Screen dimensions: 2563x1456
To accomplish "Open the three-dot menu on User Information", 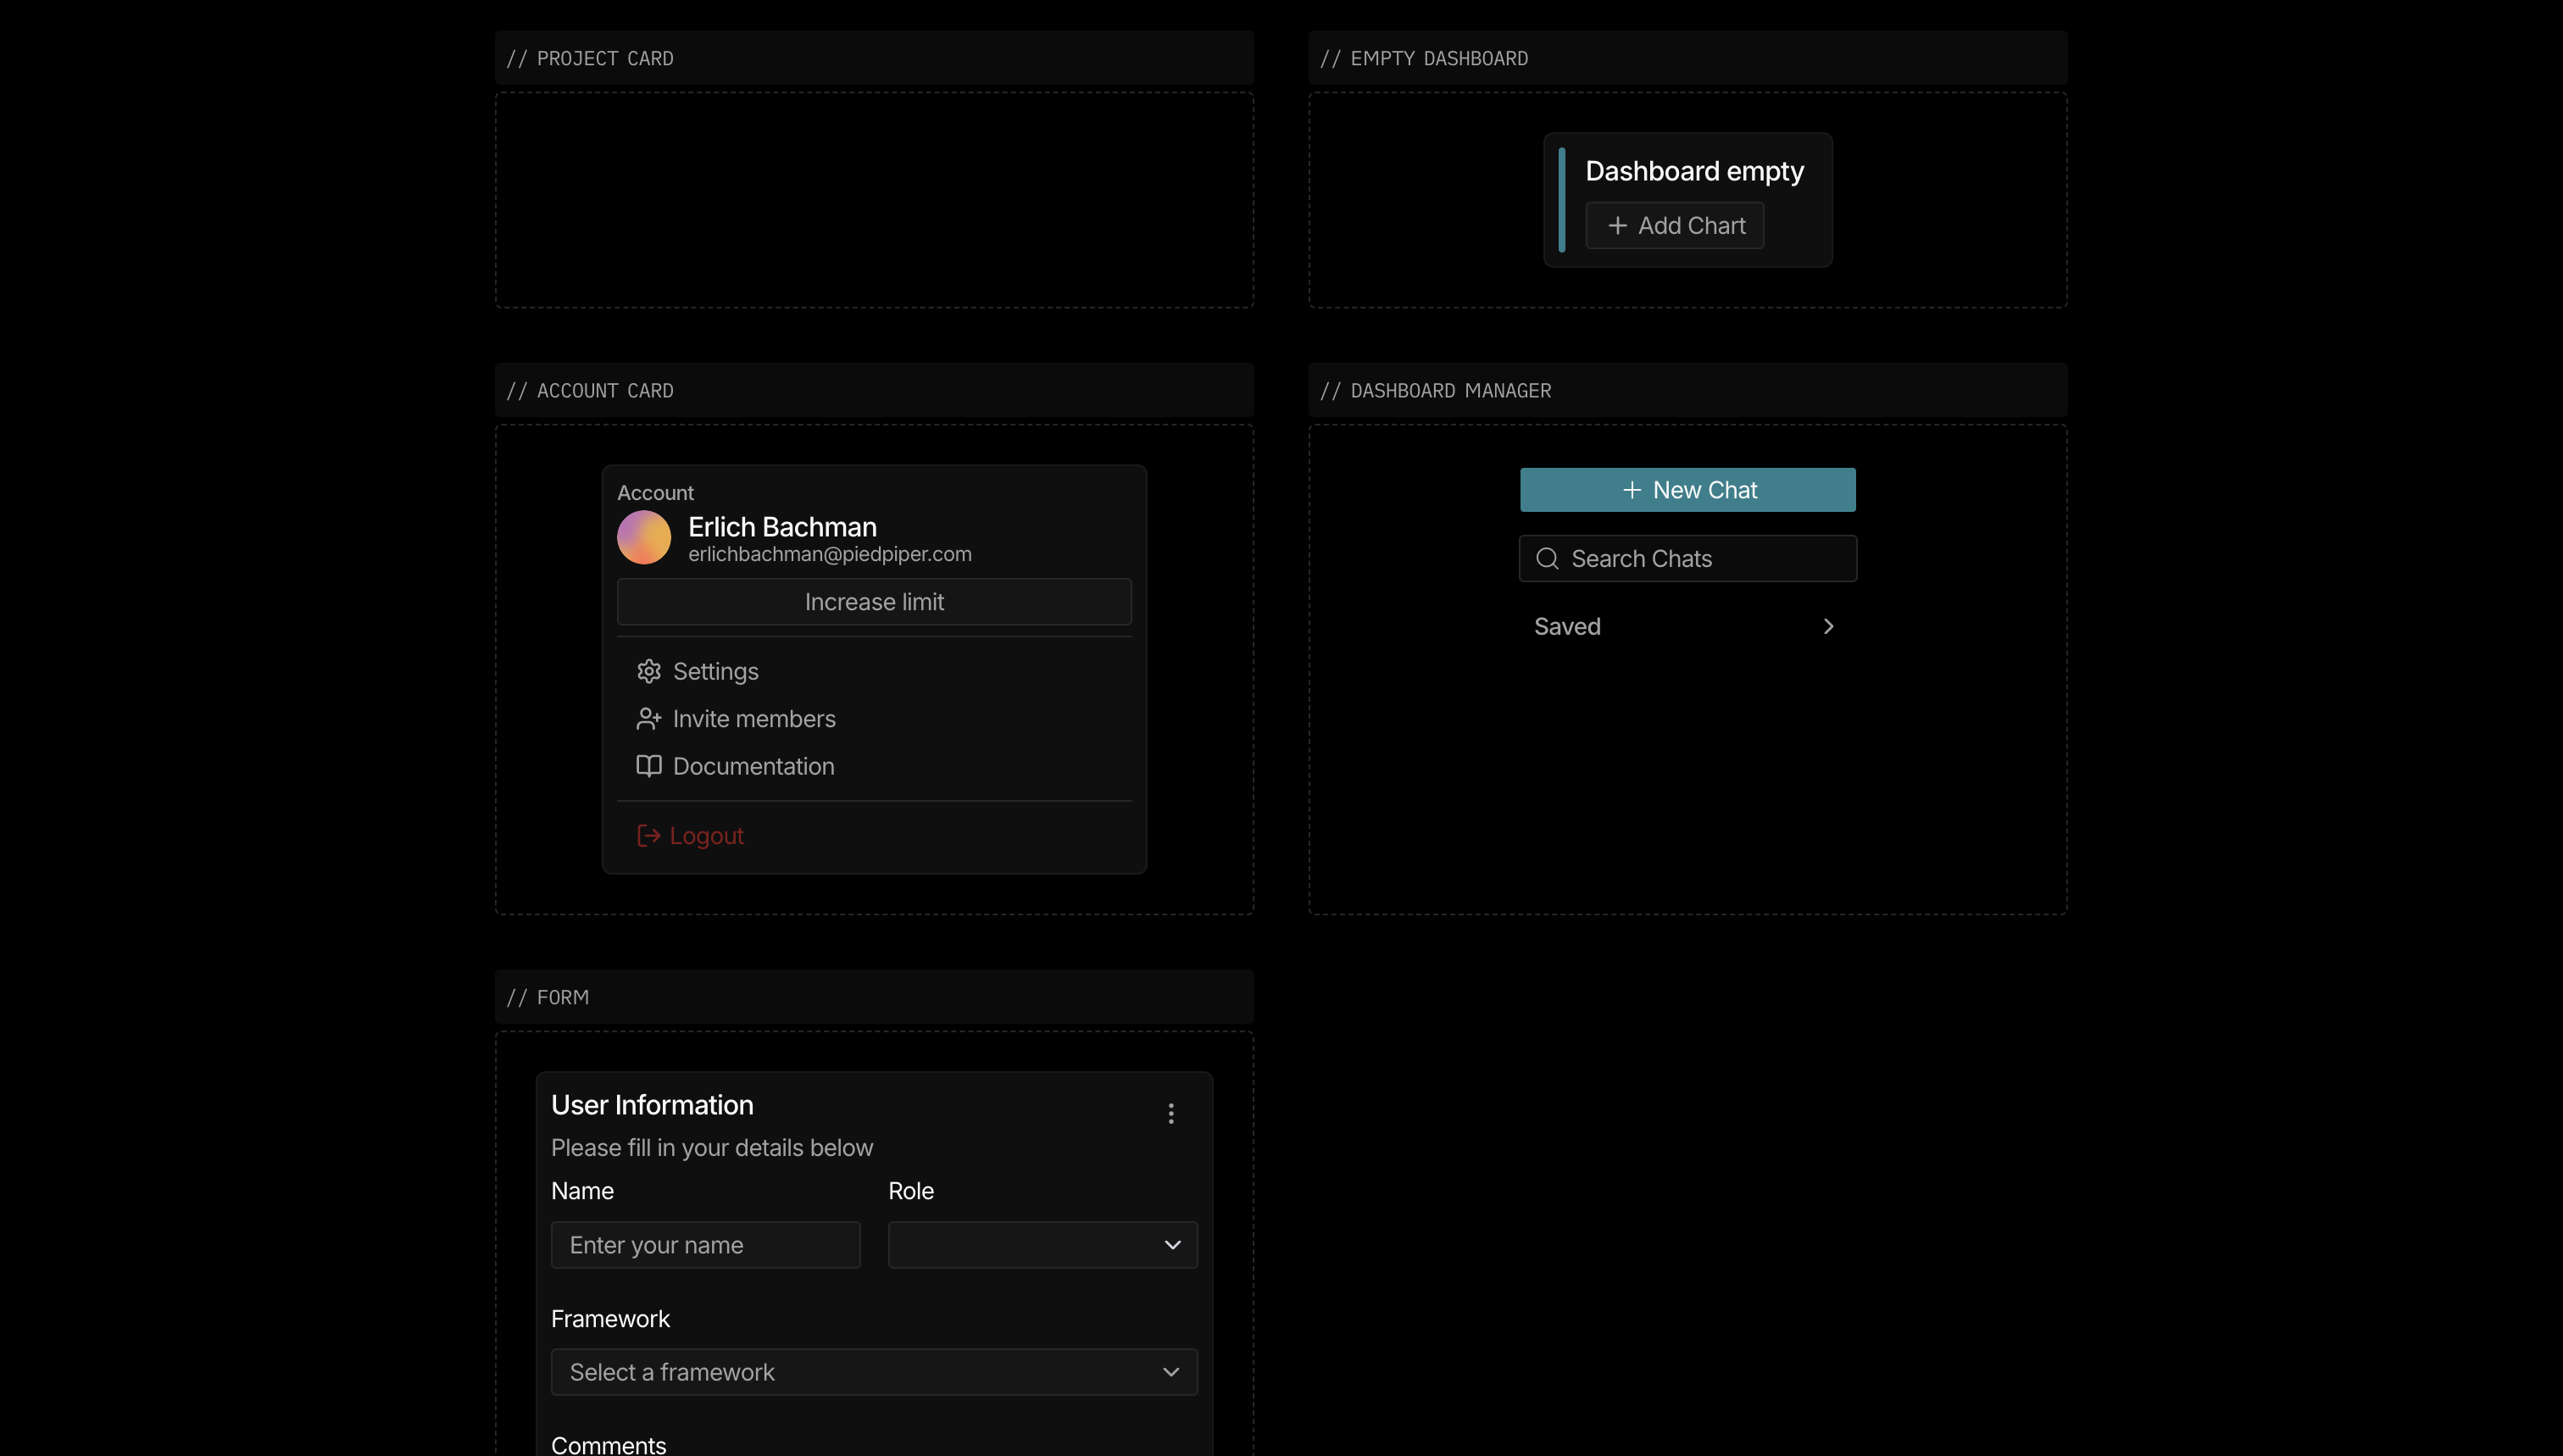I will [x=1171, y=1113].
